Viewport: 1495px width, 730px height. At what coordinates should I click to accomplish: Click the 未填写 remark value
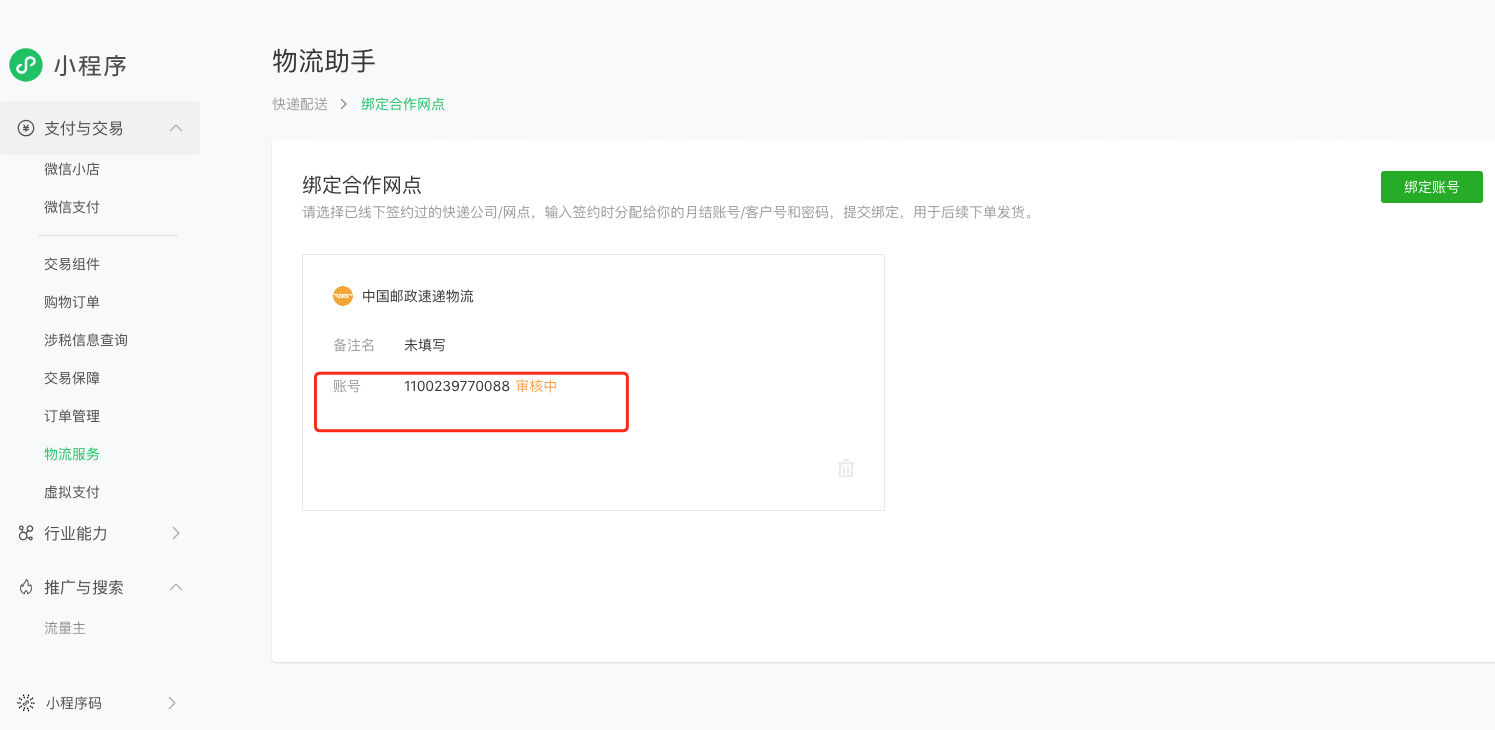pos(425,345)
